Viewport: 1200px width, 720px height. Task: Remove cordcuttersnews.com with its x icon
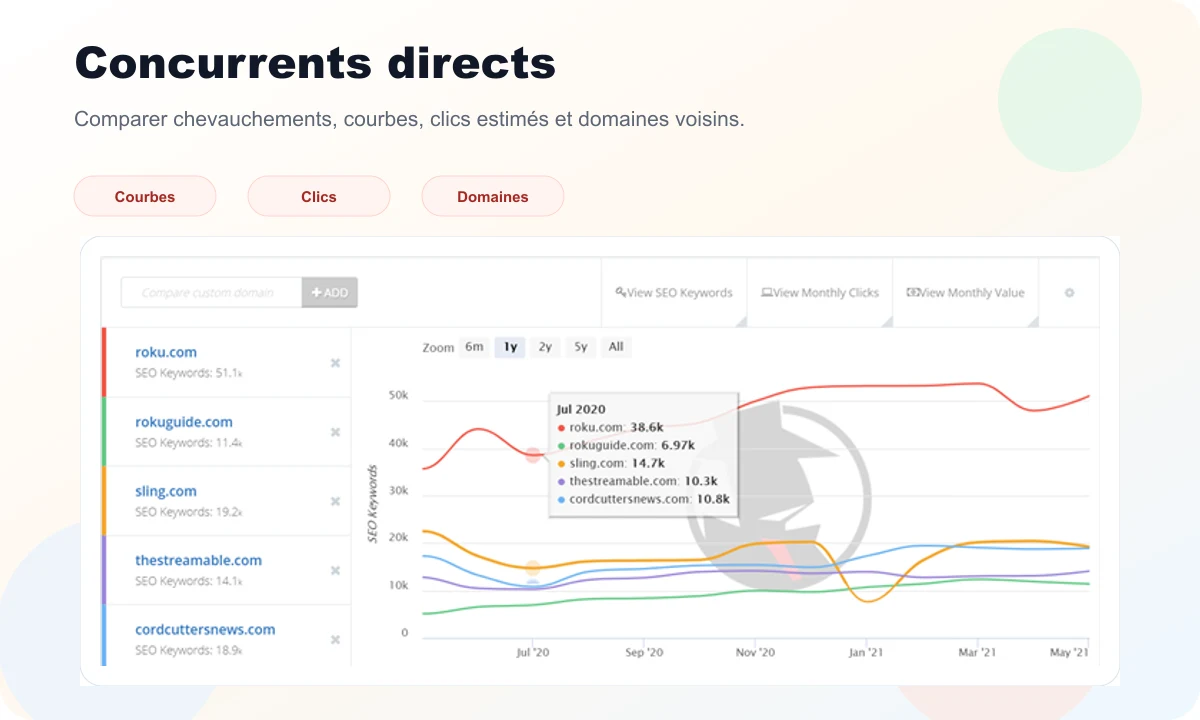coord(335,639)
